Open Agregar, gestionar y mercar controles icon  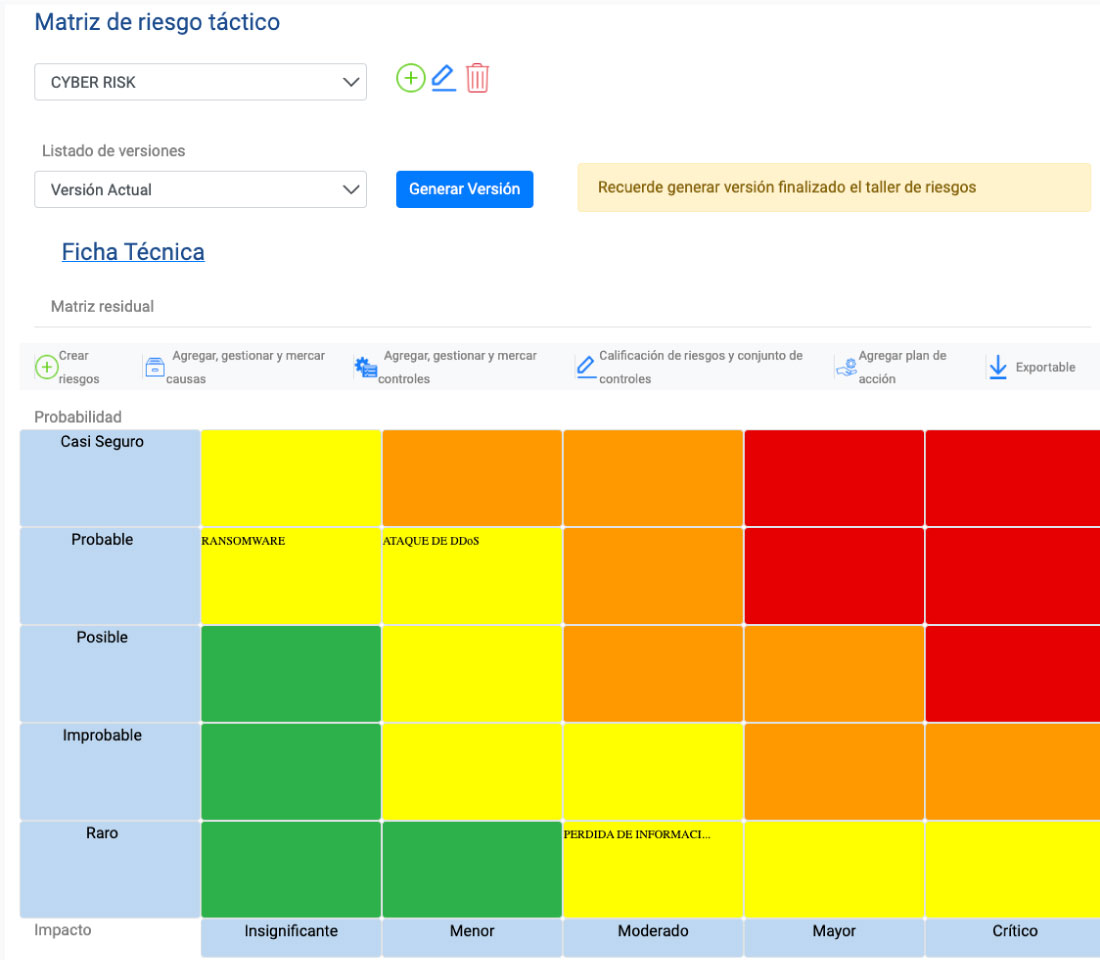[x=365, y=367]
